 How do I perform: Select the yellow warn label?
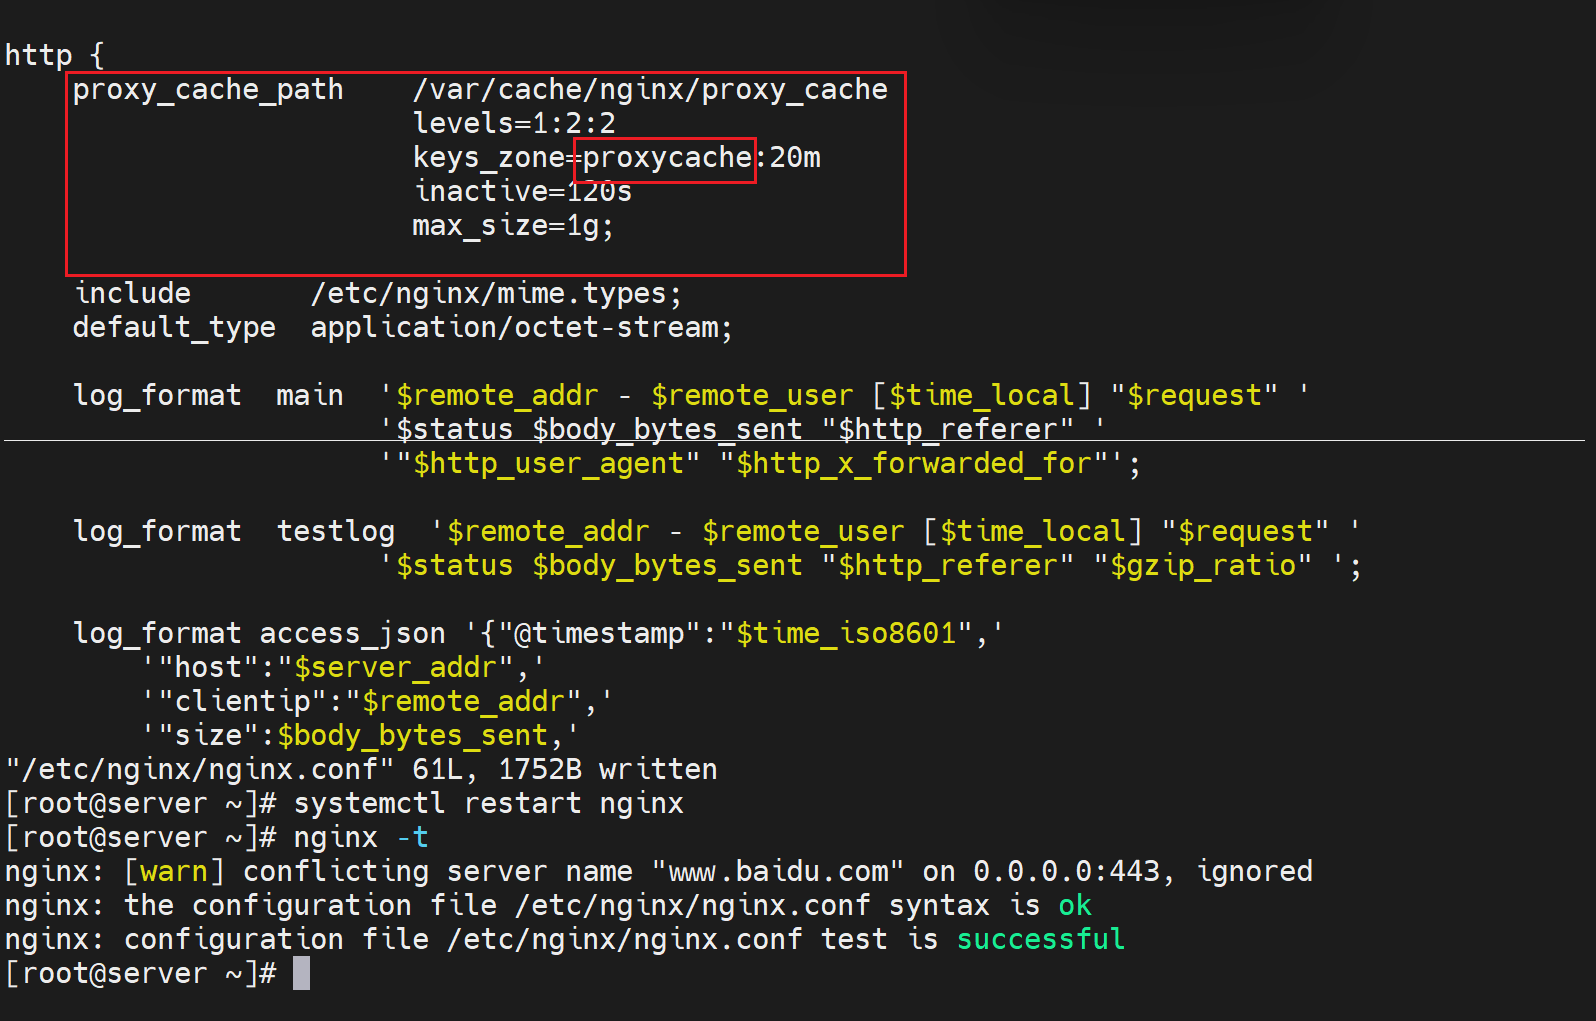pos(174,872)
